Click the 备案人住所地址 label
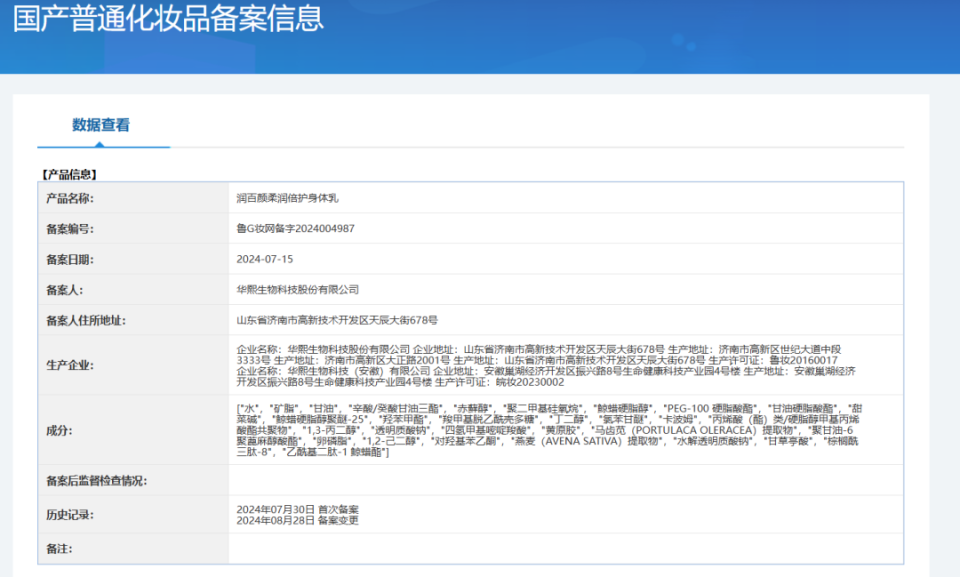This screenshot has width=960, height=577. pyautogui.click(x=86, y=320)
